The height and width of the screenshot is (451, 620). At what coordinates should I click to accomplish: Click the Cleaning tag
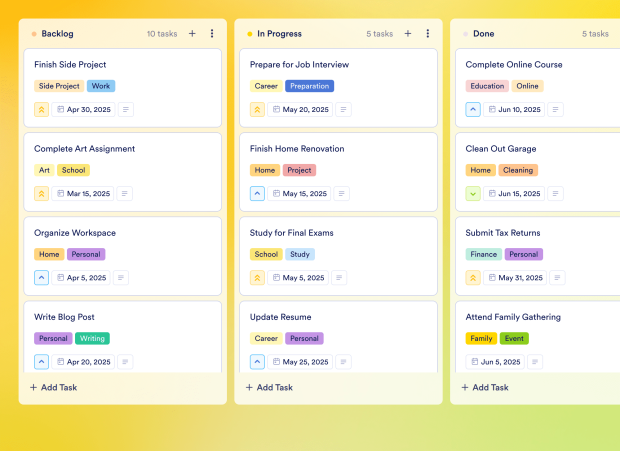pyautogui.click(x=518, y=170)
